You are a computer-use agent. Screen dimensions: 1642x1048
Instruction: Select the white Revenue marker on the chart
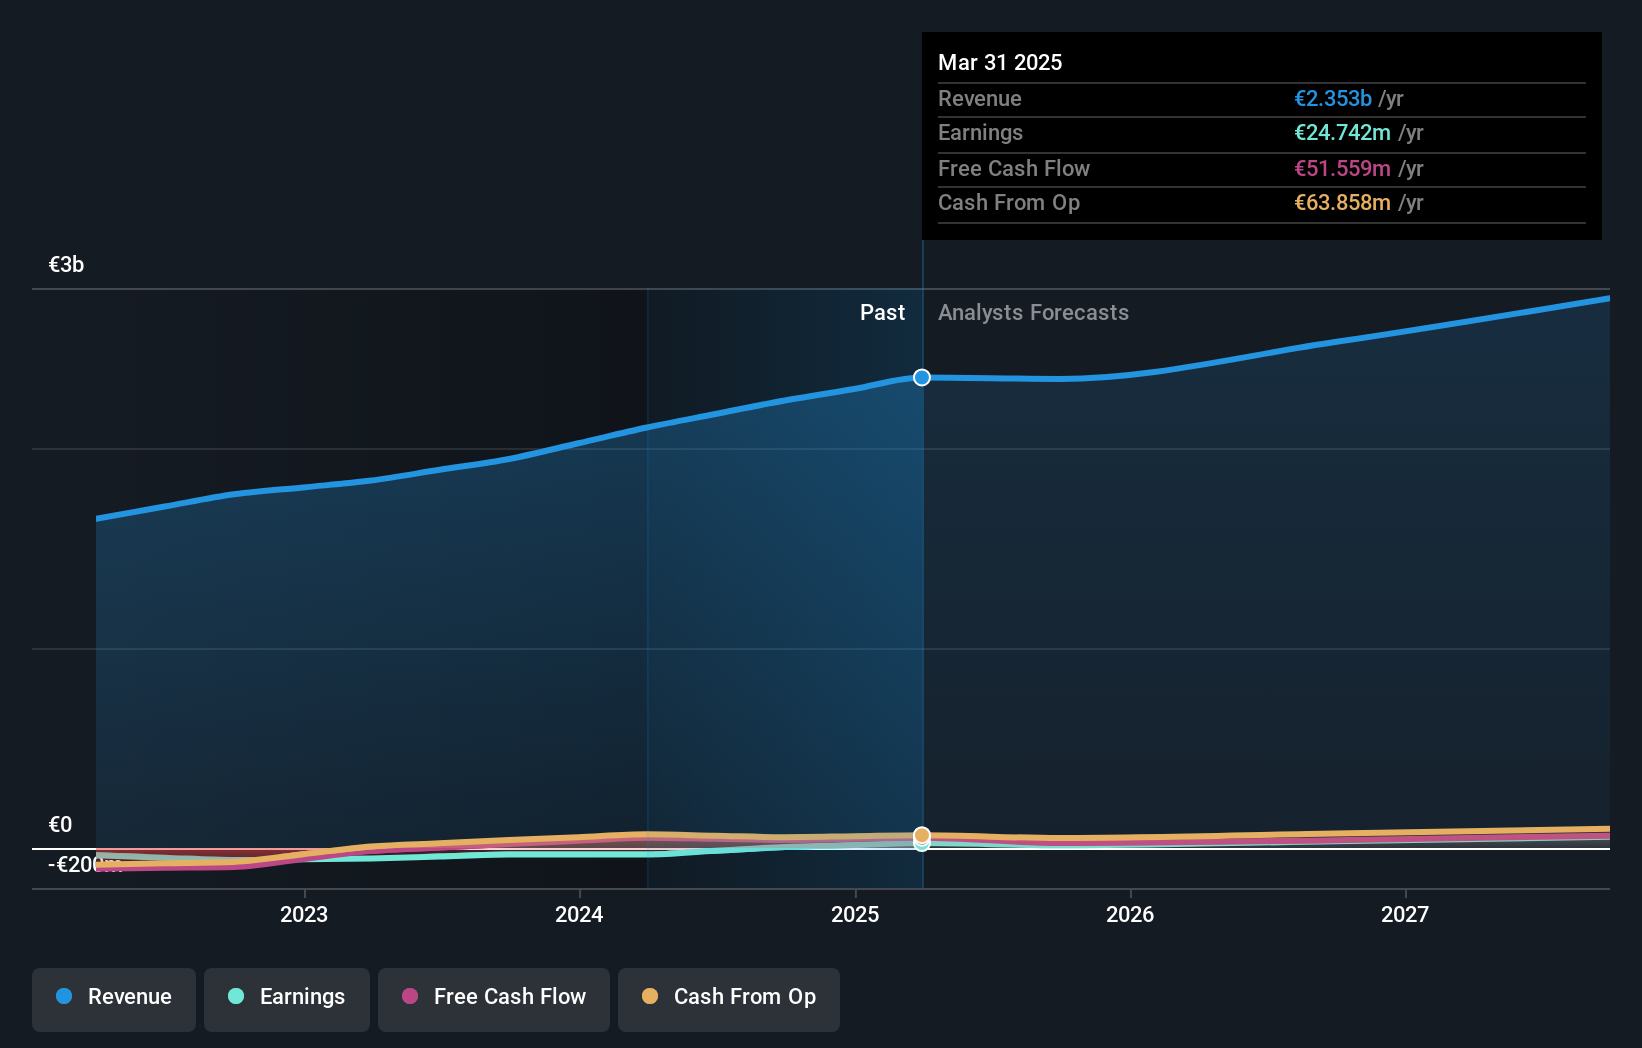pyautogui.click(x=921, y=378)
